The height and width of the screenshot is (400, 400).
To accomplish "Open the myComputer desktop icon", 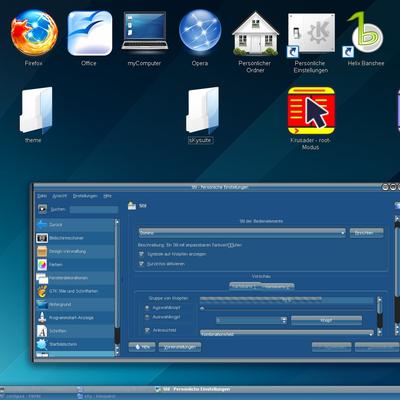I will [145, 31].
